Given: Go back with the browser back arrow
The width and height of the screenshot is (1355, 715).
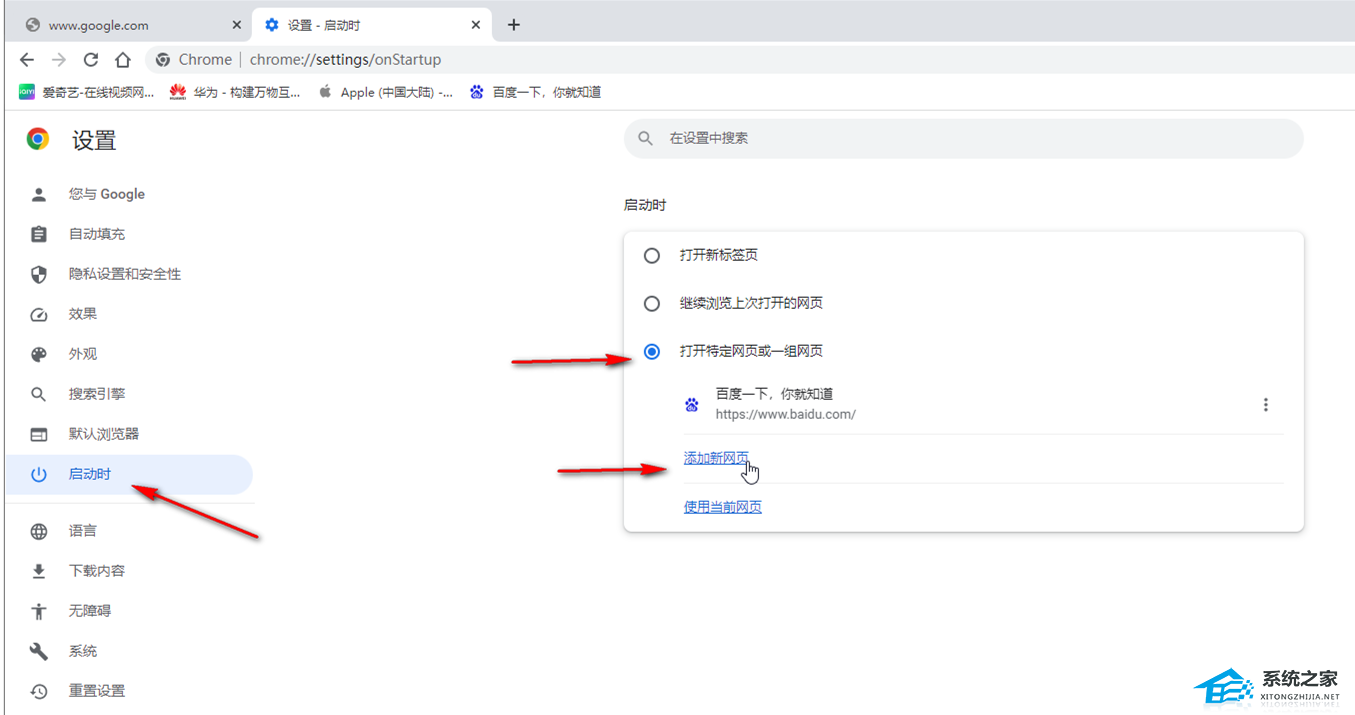Looking at the screenshot, I should click(27, 60).
